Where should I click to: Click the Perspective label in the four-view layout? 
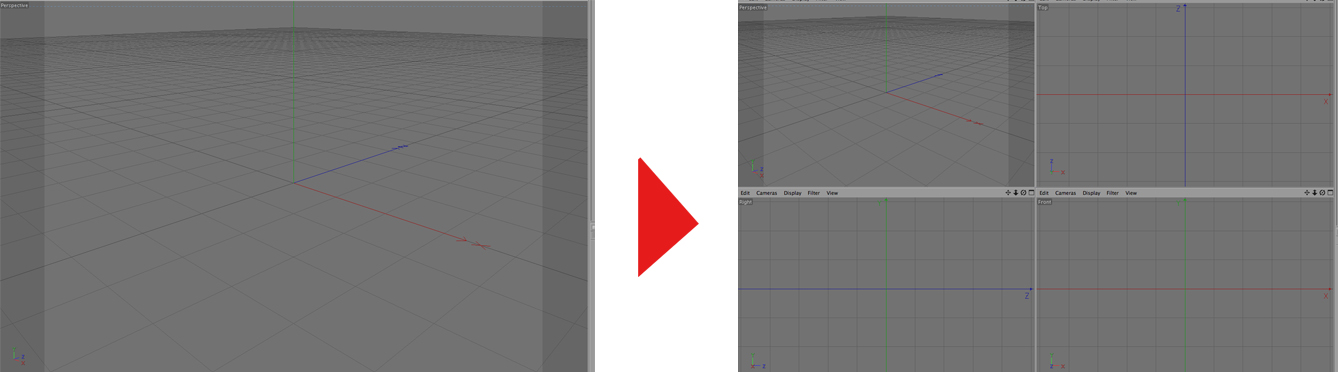click(x=753, y=8)
